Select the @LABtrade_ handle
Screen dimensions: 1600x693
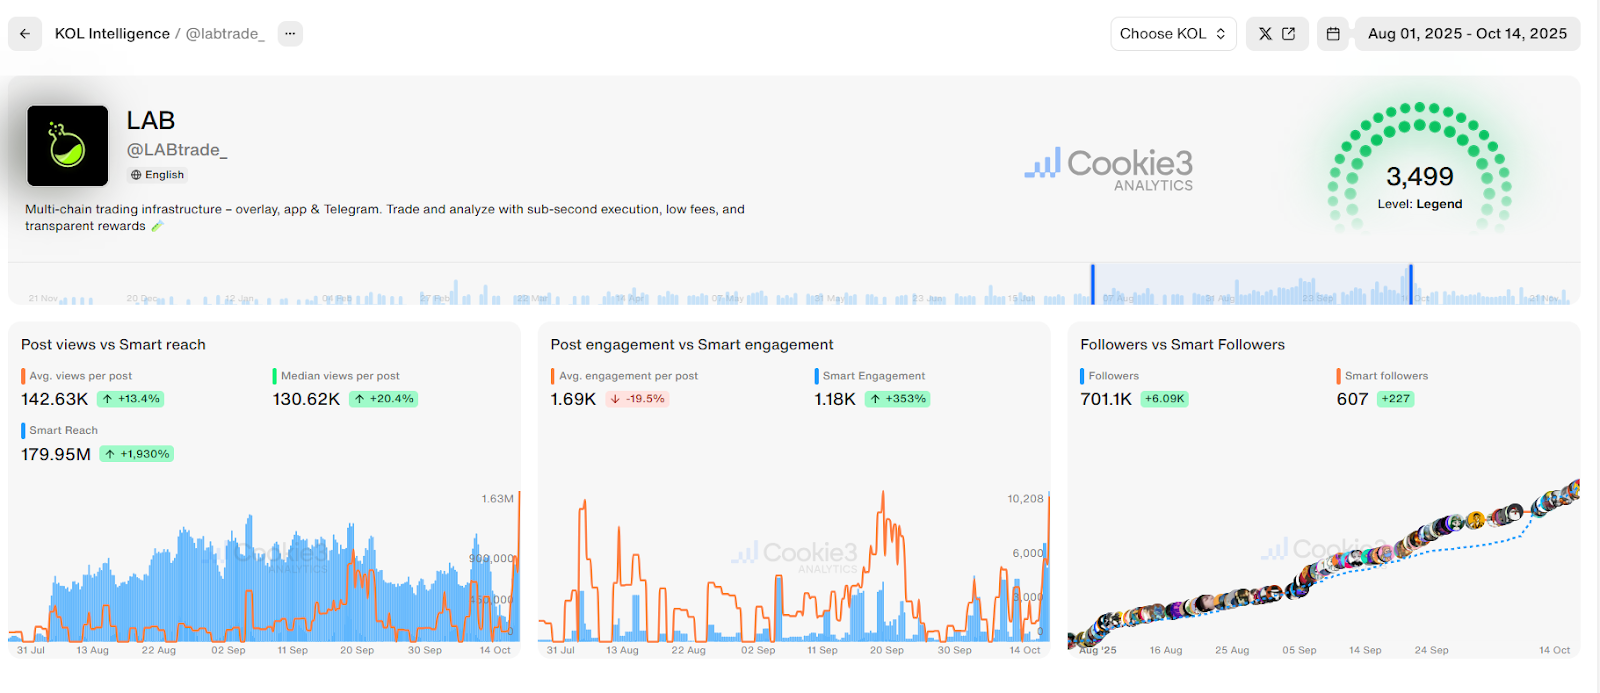(x=177, y=150)
